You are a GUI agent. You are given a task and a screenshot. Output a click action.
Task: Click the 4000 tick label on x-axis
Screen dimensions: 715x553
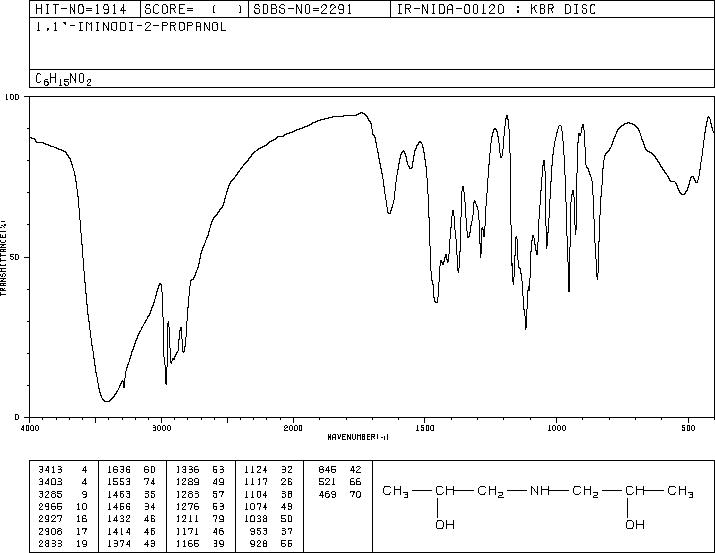tap(30, 428)
